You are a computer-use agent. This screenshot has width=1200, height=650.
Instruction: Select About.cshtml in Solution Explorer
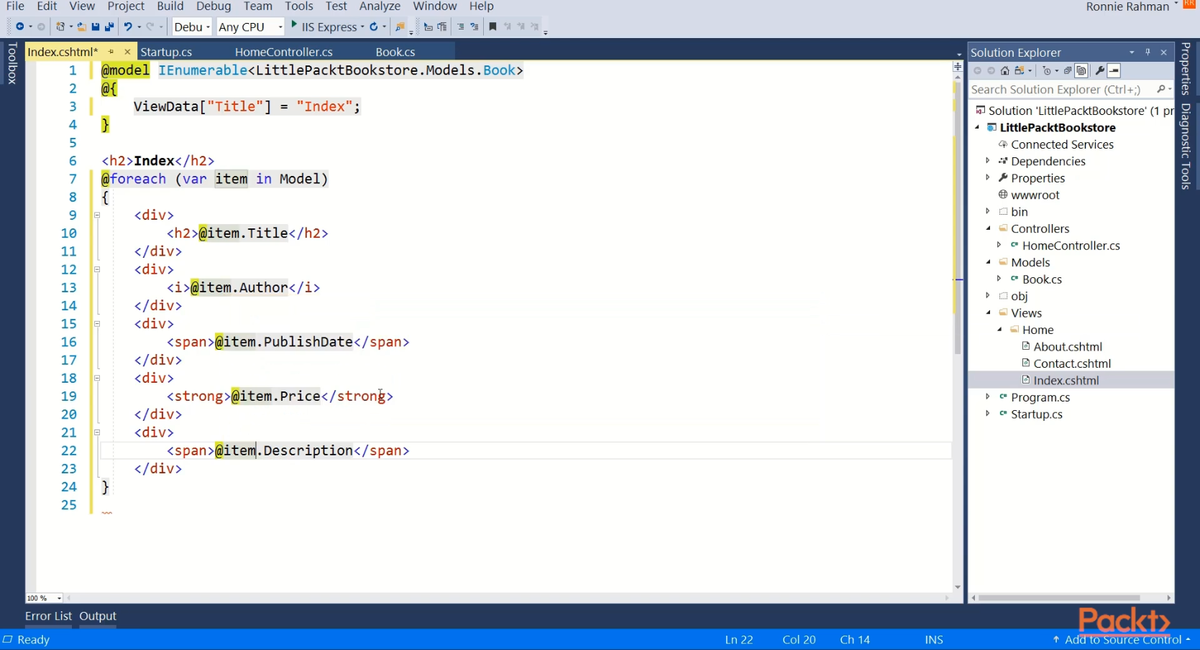(x=1067, y=347)
